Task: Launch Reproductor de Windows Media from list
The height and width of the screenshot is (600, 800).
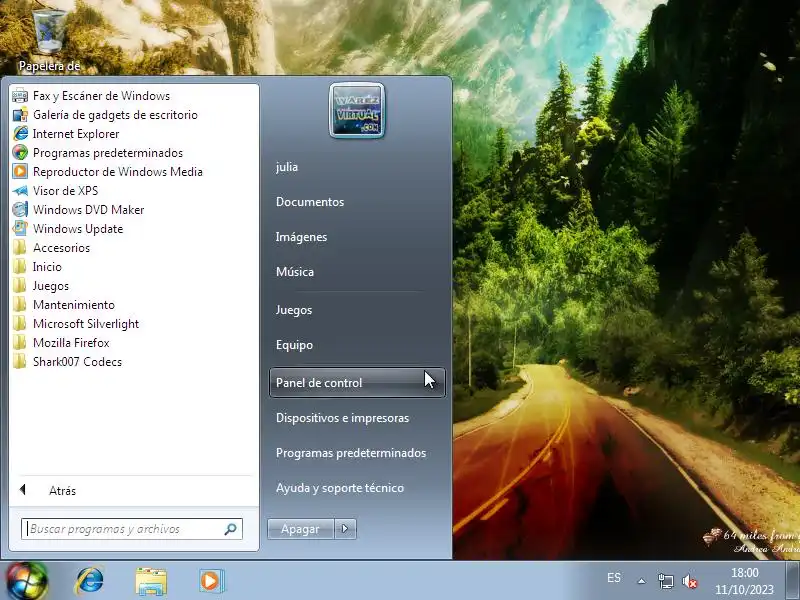Action: (x=108, y=171)
